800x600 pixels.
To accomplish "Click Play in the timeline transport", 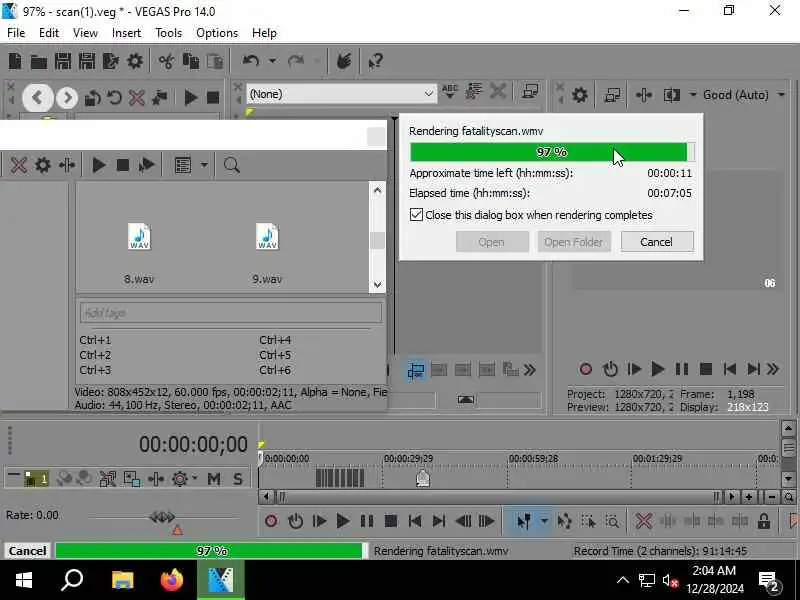I will point(343,521).
